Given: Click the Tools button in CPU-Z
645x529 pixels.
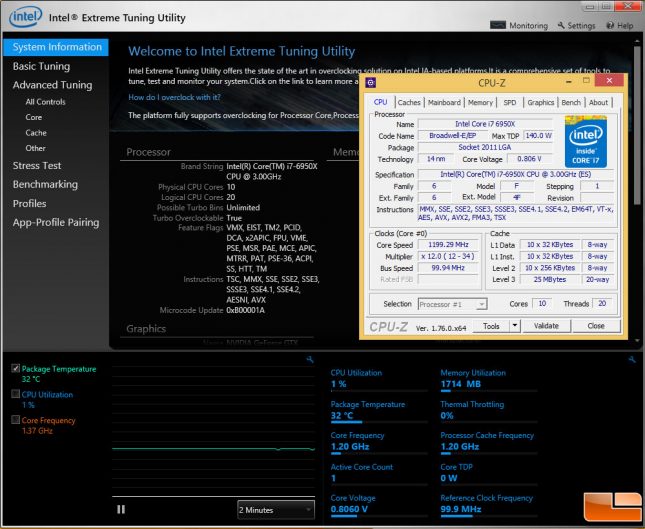Looking at the screenshot, I should coord(491,326).
